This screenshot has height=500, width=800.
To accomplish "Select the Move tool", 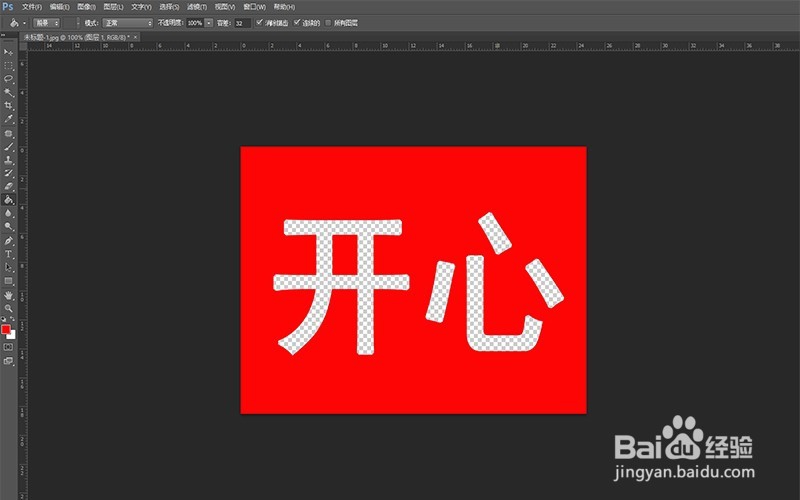I will (x=8, y=53).
